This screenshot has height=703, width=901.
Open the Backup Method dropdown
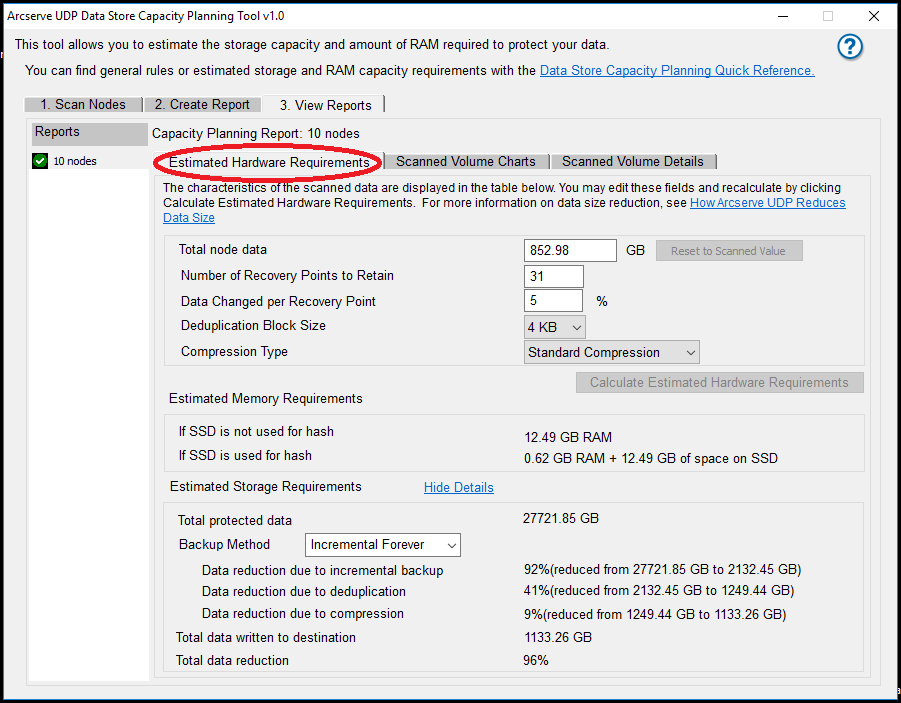383,545
